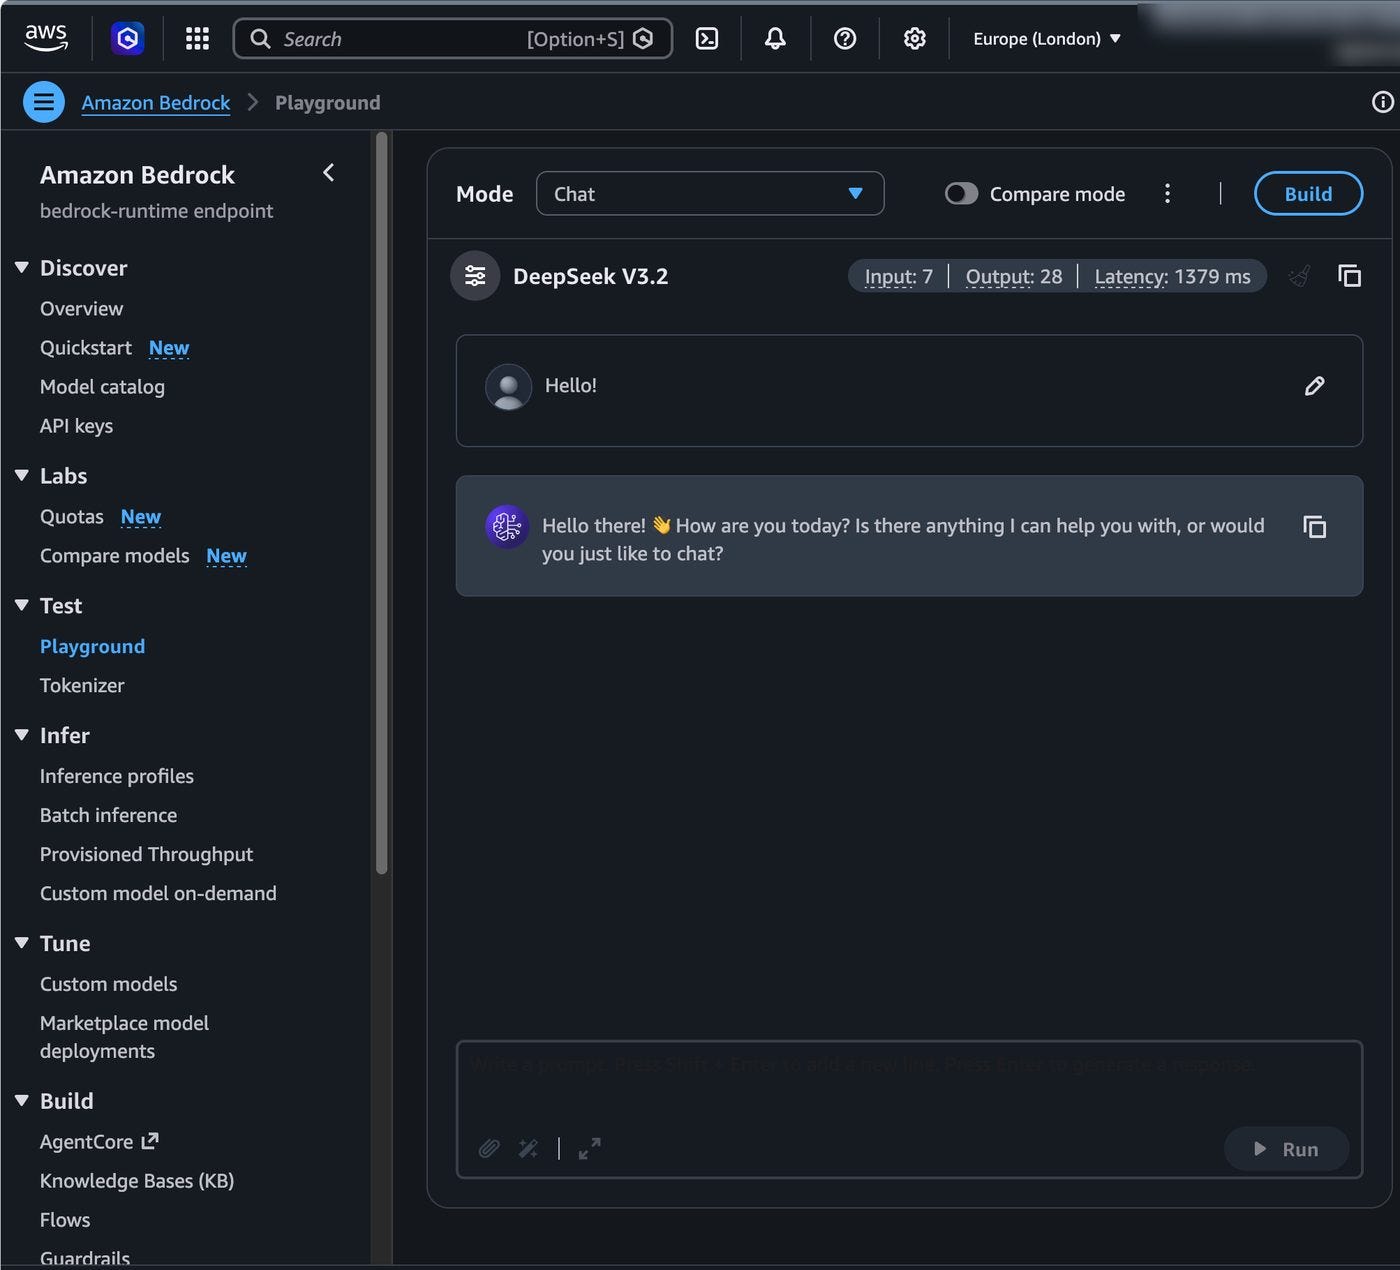Screen dimensions: 1400x1270
Task: Click the clear chat broom icon
Action: (x=1299, y=276)
